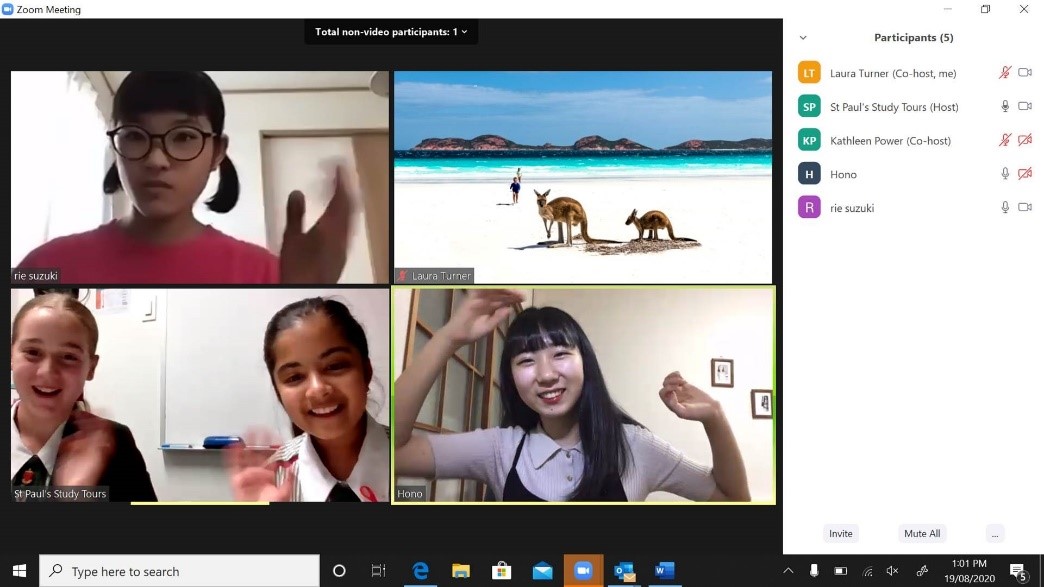This screenshot has height=587, width=1044.
Task: Collapse the Participants panel chevron
Action: click(803, 38)
